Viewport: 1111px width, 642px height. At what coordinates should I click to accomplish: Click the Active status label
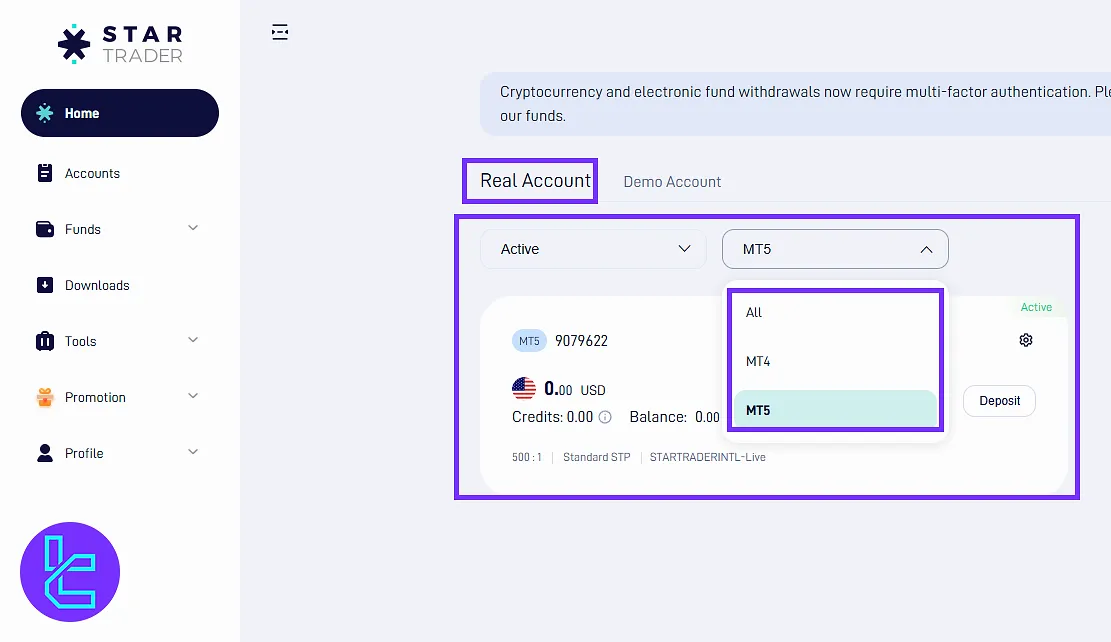coord(1036,307)
